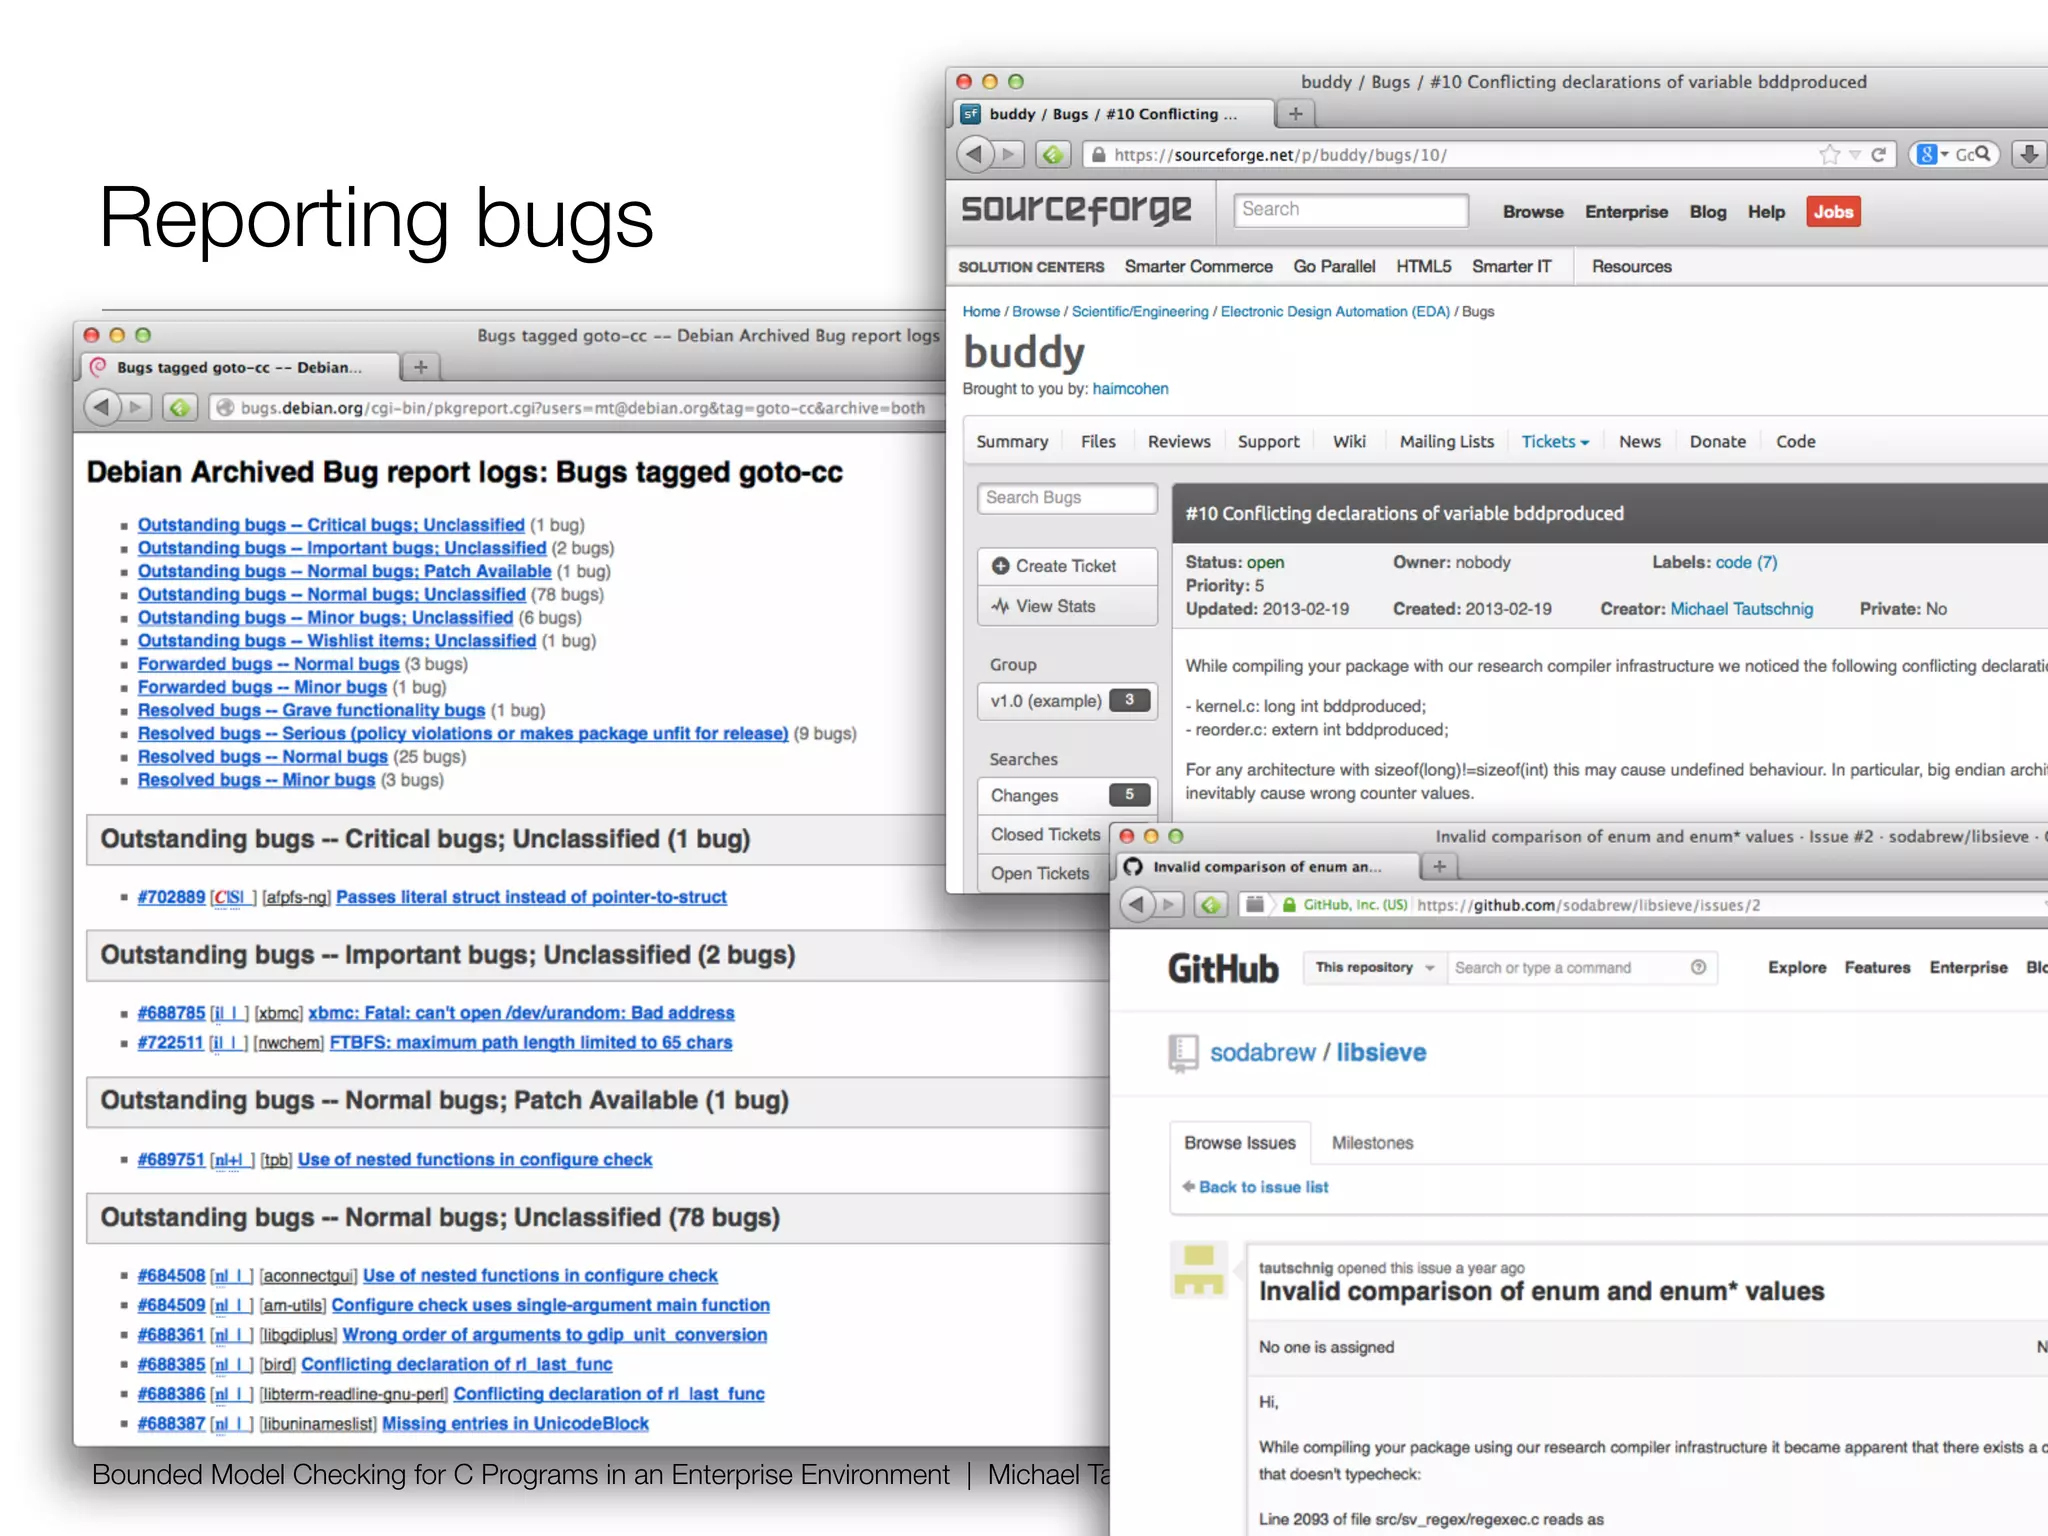Click libsieve repository name link

pos(1381,1052)
